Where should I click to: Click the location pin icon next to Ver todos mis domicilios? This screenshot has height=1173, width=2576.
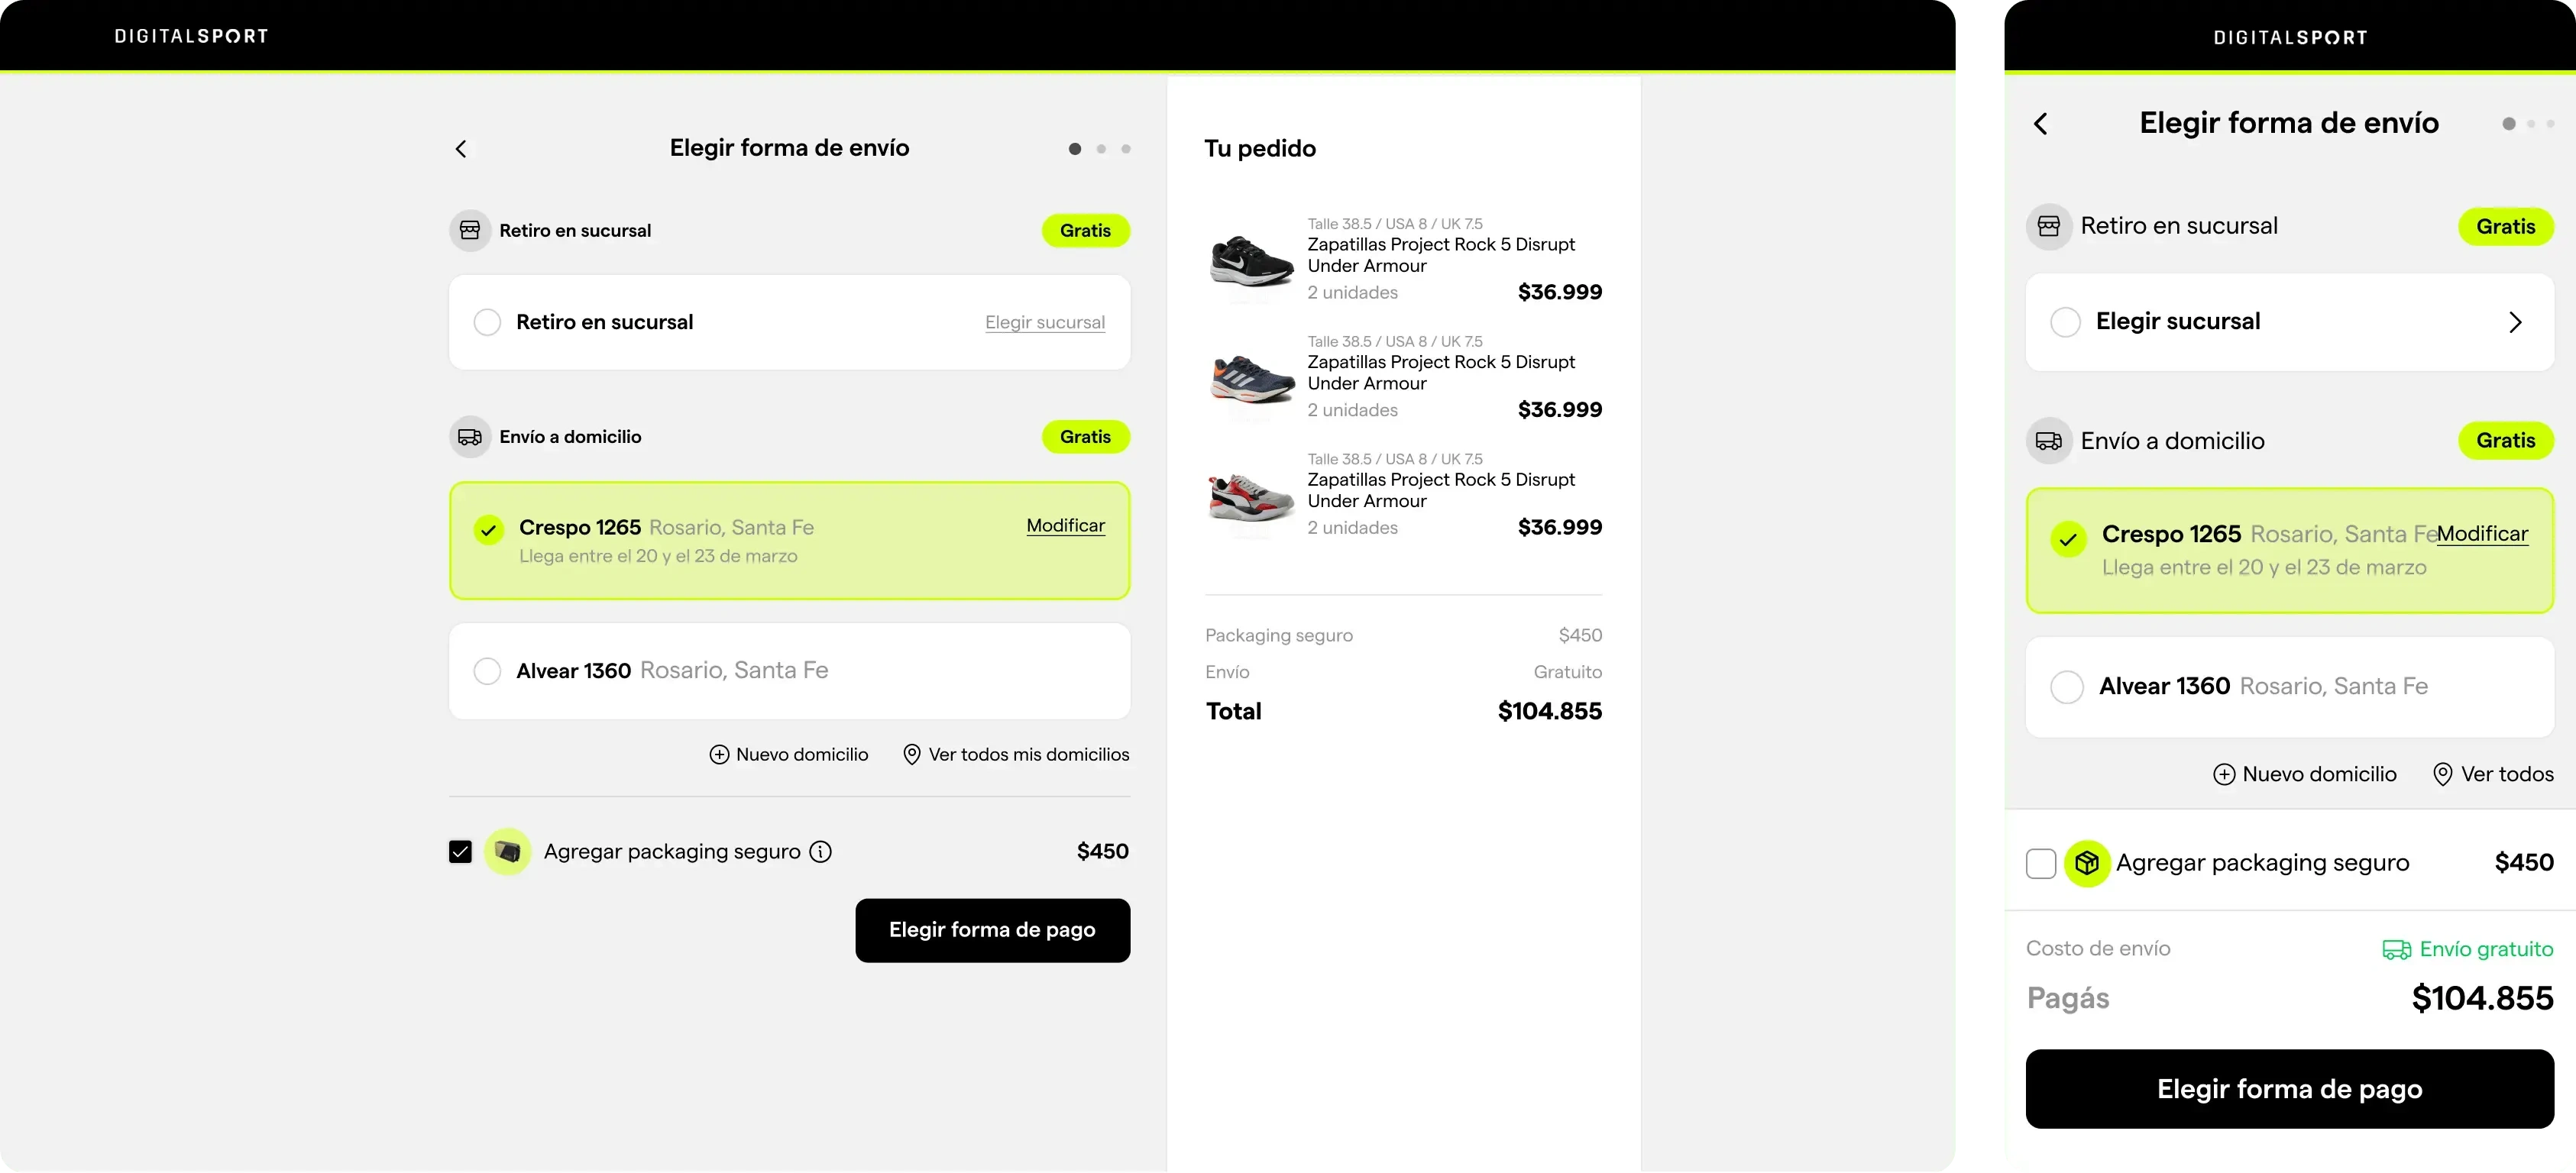tap(911, 755)
